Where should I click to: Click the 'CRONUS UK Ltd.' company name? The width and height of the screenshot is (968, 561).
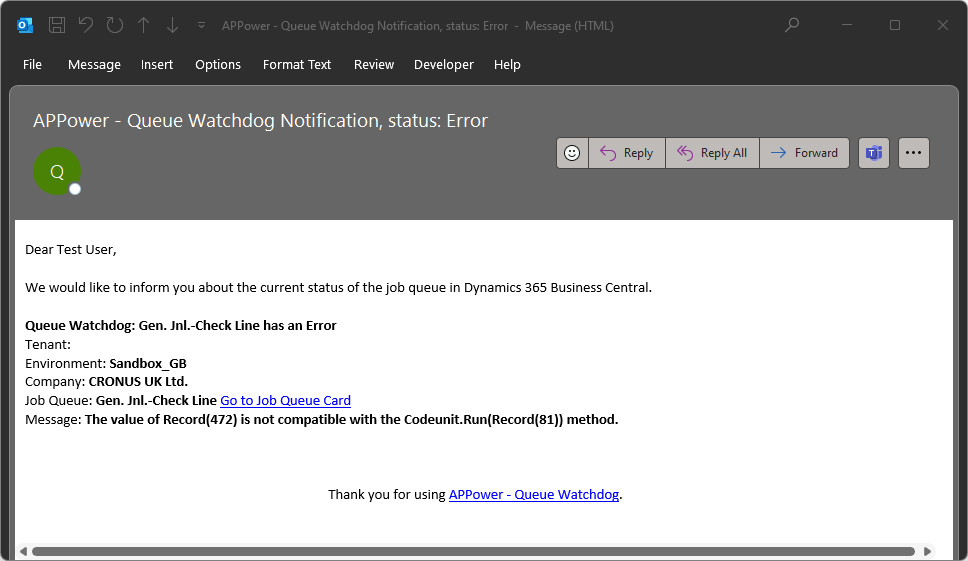138,381
